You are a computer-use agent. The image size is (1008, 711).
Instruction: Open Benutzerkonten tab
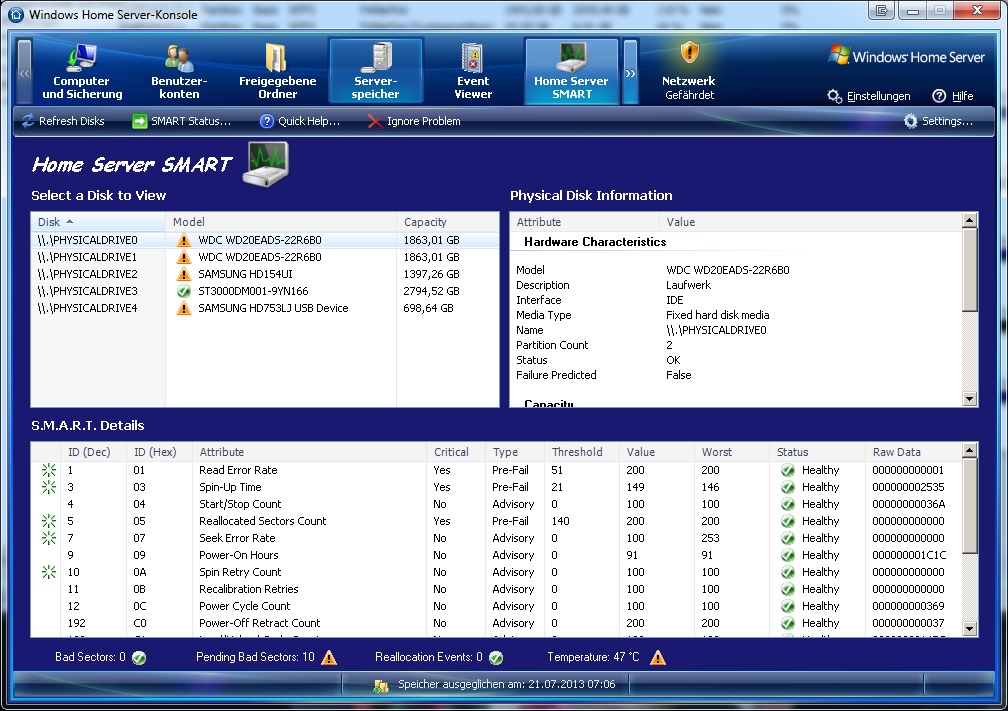coord(179,71)
